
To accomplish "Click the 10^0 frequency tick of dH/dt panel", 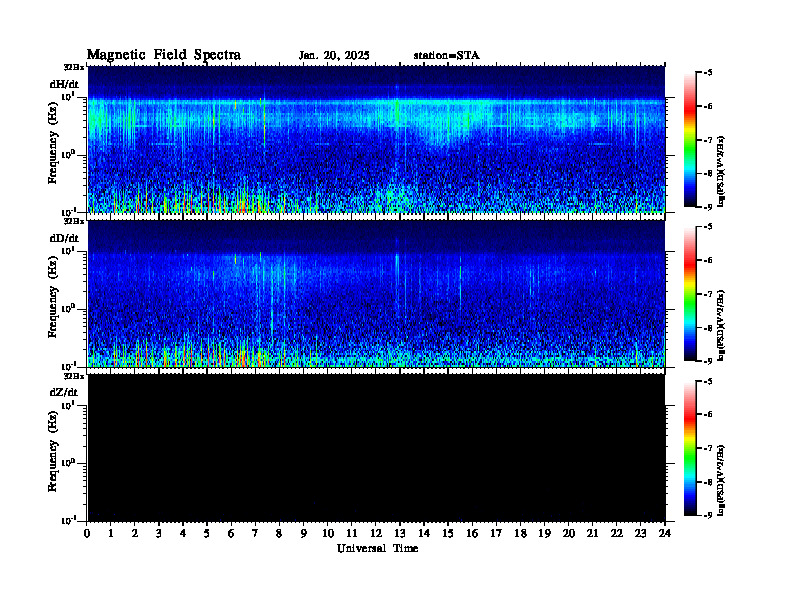I will [68, 154].
